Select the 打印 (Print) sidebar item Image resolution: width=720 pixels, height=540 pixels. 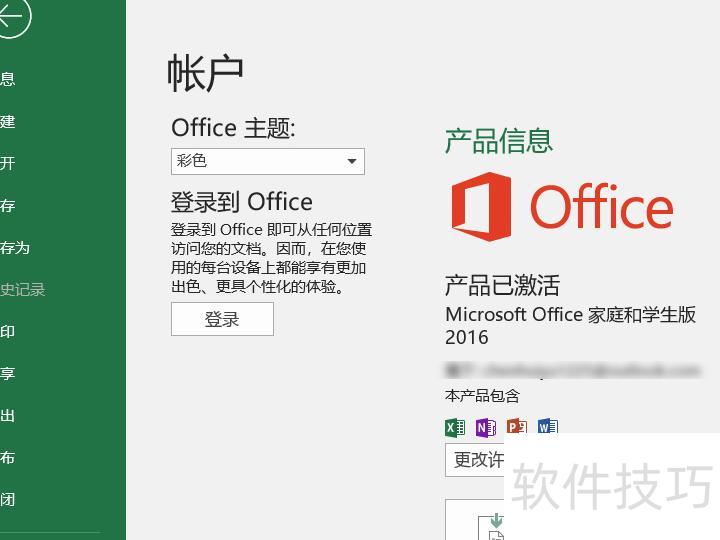[x=8, y=332]
